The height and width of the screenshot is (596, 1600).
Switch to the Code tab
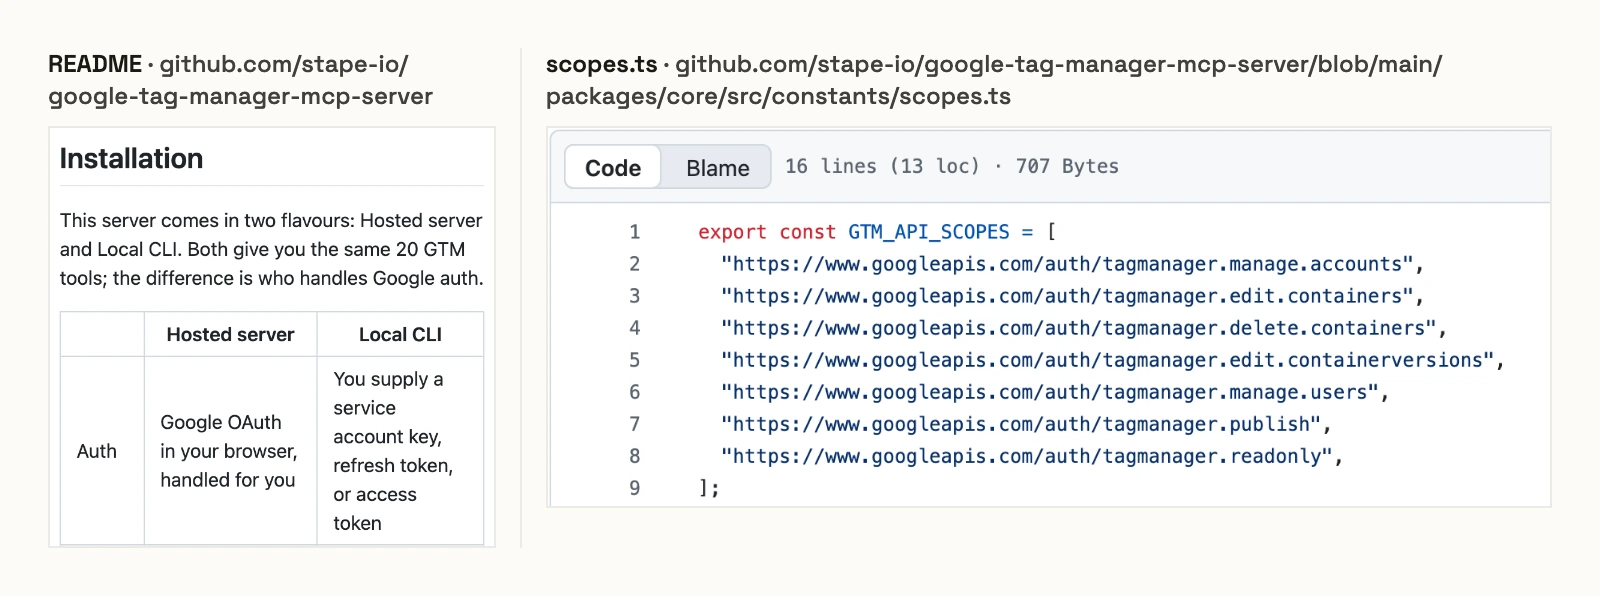point(613,167)
